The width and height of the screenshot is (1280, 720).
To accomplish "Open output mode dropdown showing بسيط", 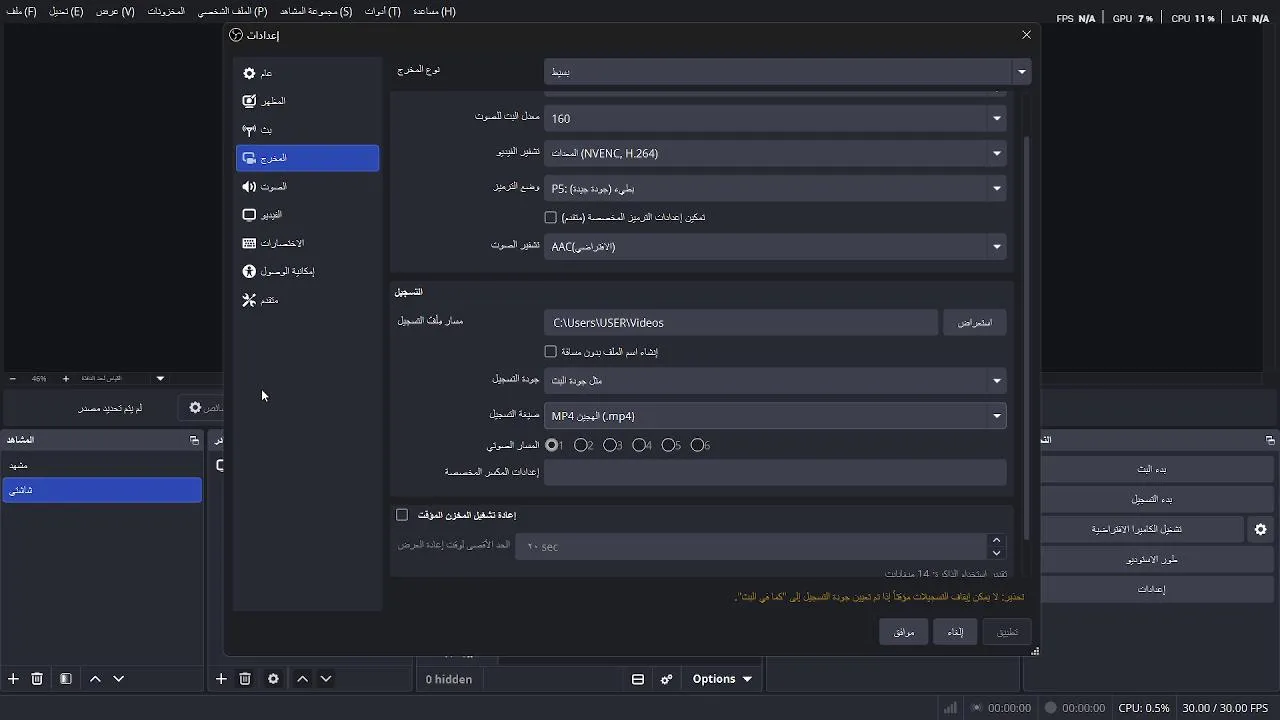I will point(787,72).
